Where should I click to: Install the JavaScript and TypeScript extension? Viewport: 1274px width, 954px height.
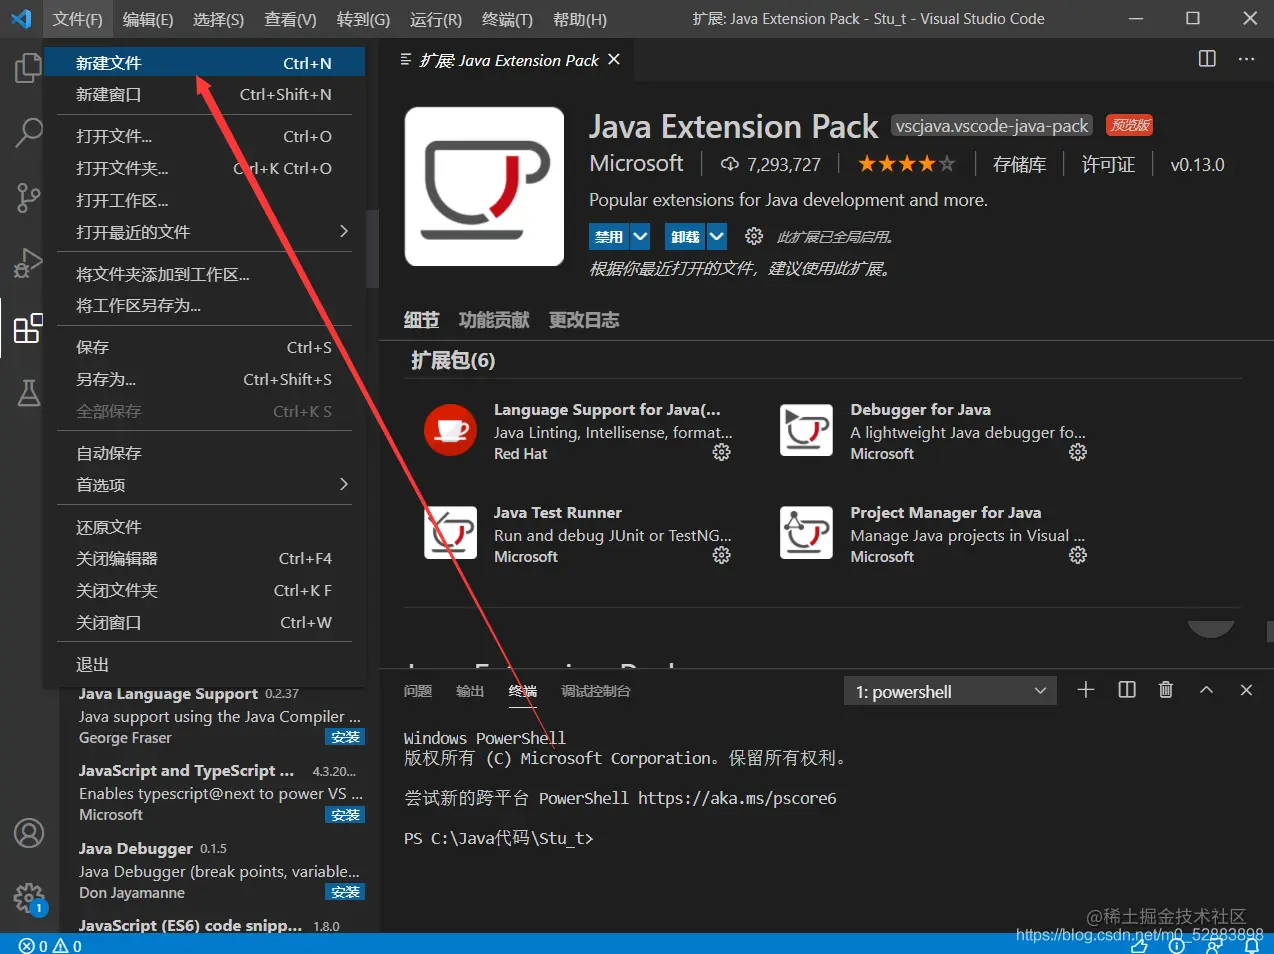345,815
